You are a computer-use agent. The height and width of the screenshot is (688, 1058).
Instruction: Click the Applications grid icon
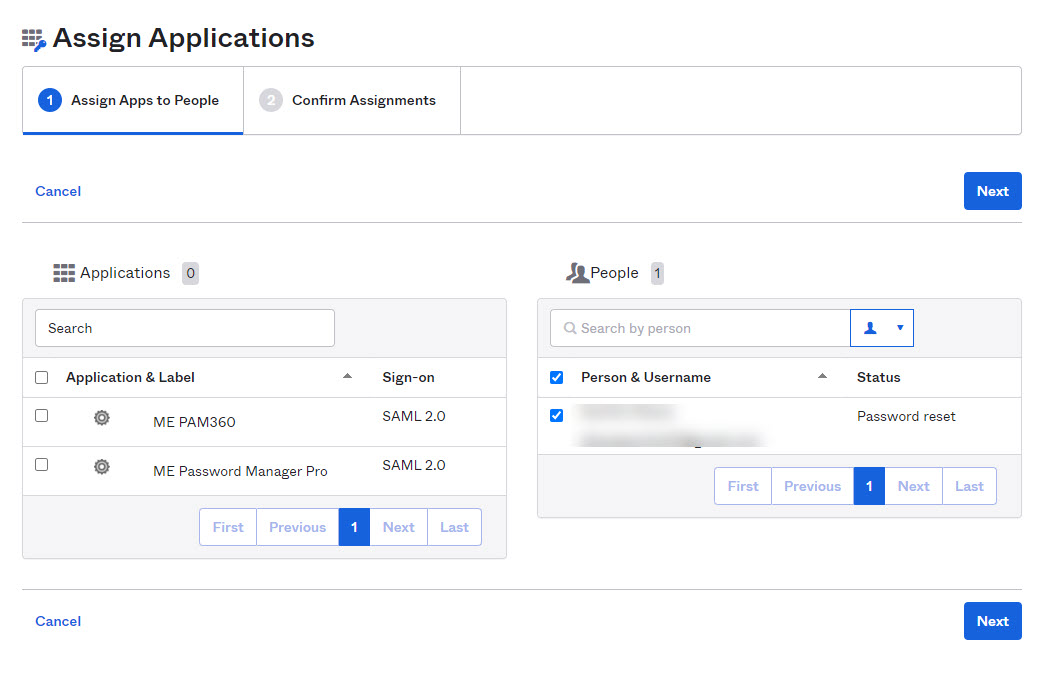coord(64,273)
